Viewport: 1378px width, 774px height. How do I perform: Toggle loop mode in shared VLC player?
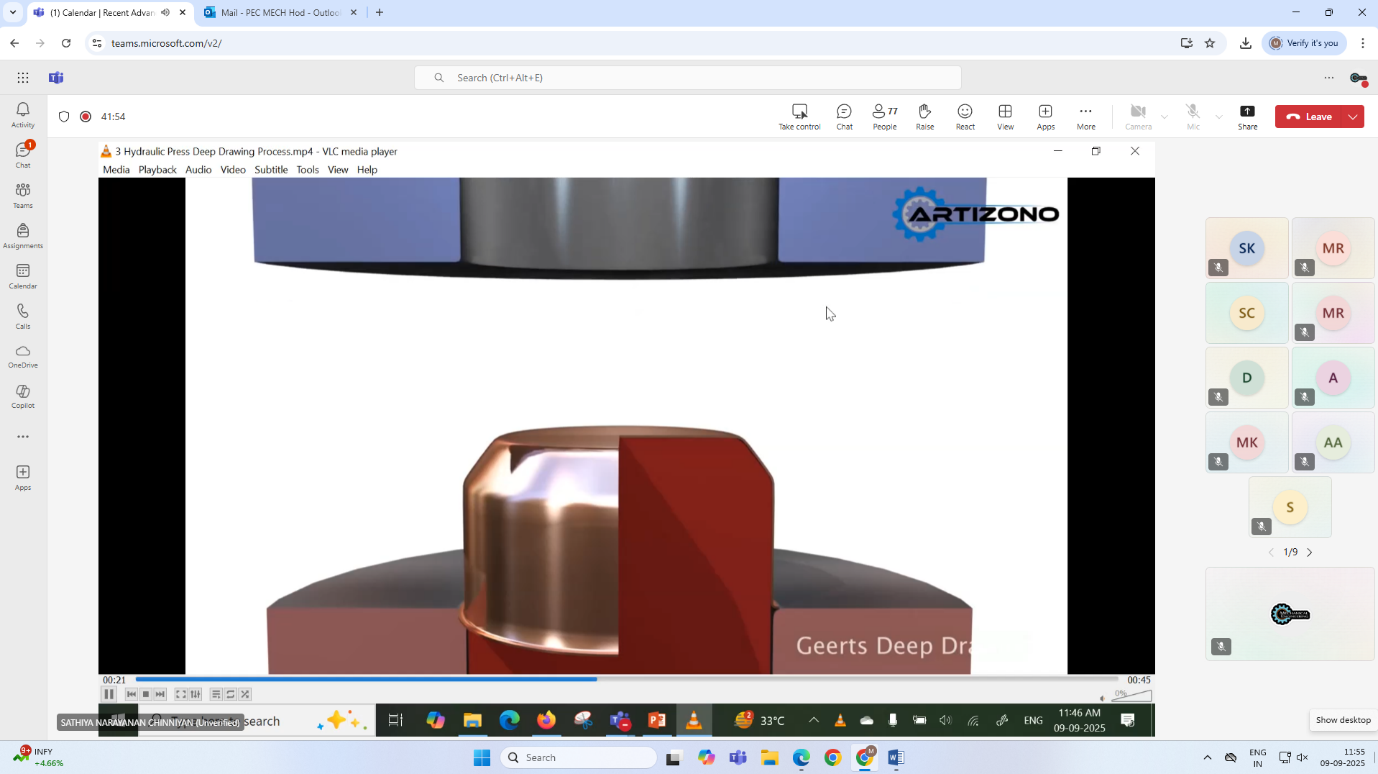tap(231, 694)
